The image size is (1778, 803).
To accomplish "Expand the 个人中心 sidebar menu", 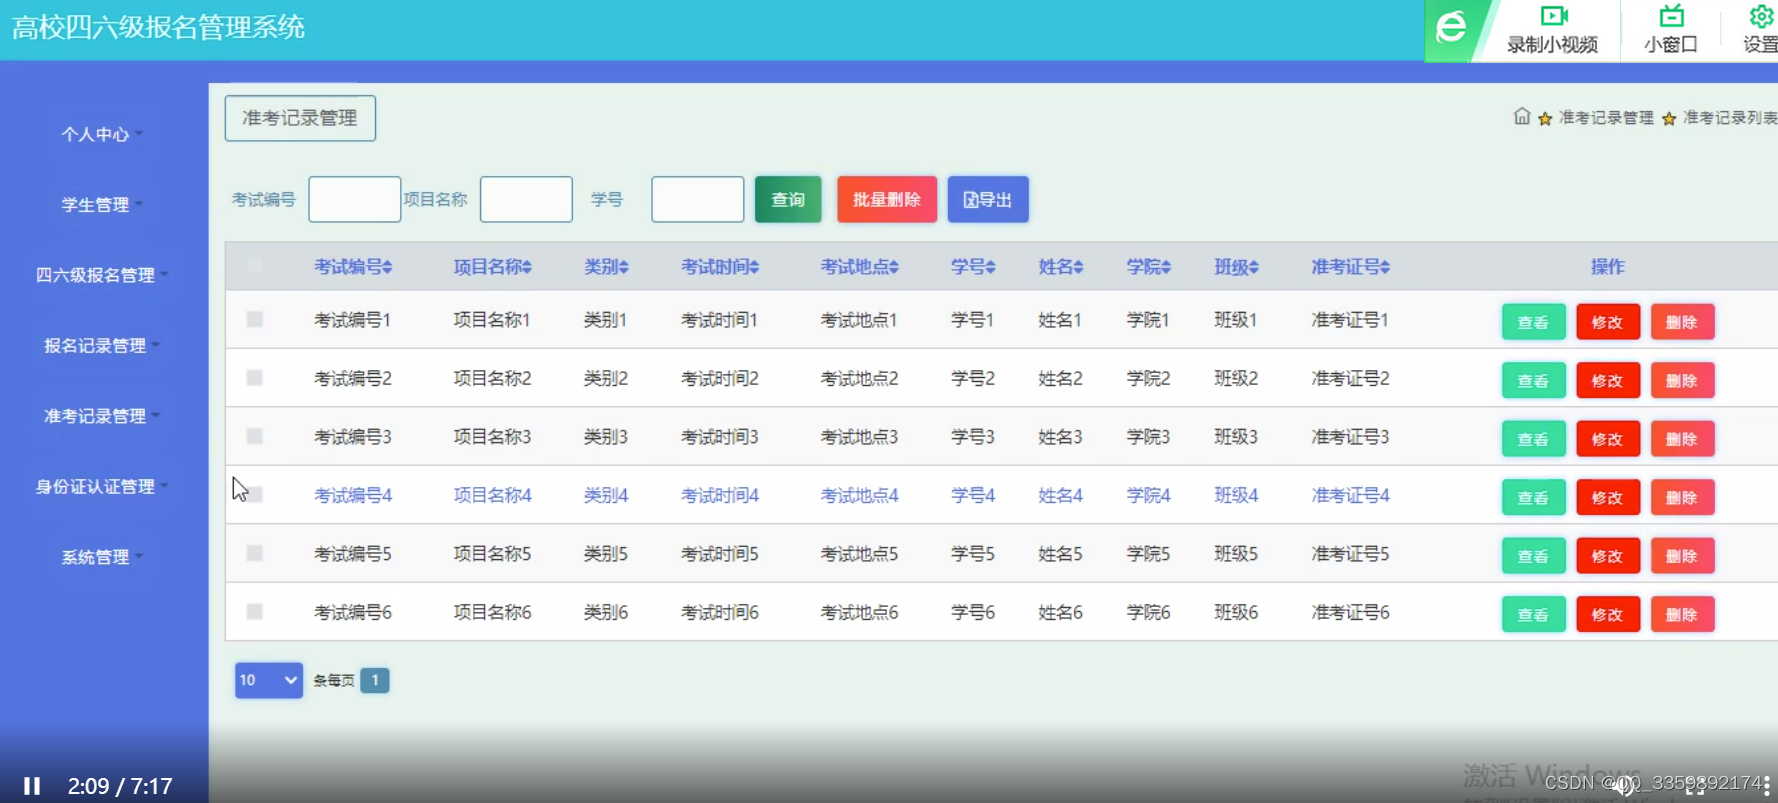I will (102, 134).
